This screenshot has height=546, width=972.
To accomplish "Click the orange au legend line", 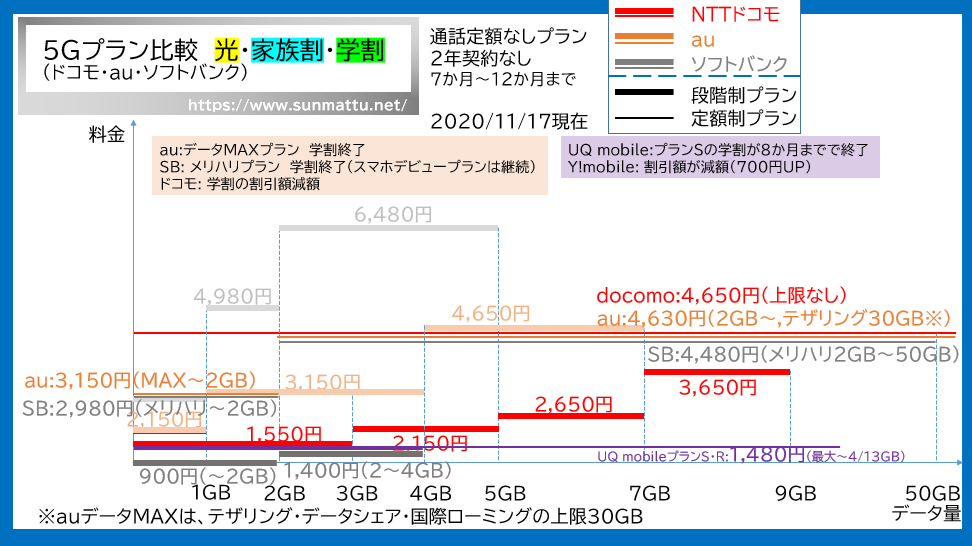I will [x=644, y=38].
